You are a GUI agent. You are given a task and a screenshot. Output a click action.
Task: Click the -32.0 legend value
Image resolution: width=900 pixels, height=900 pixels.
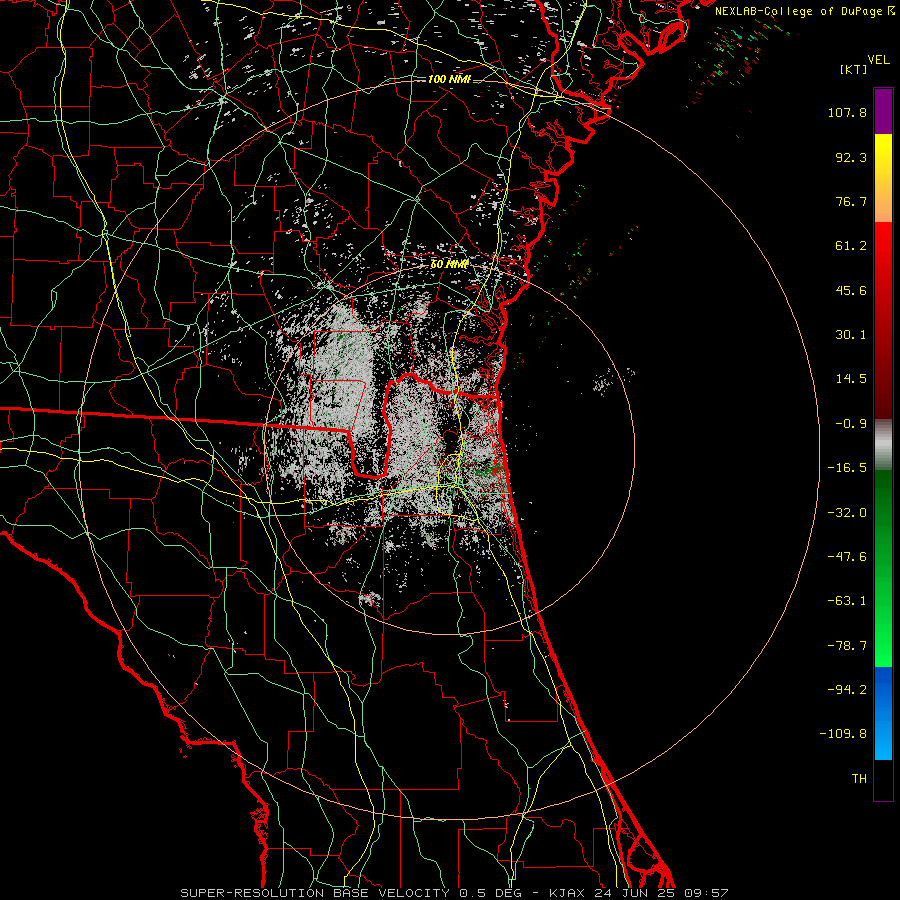click(x=847, y=513)
